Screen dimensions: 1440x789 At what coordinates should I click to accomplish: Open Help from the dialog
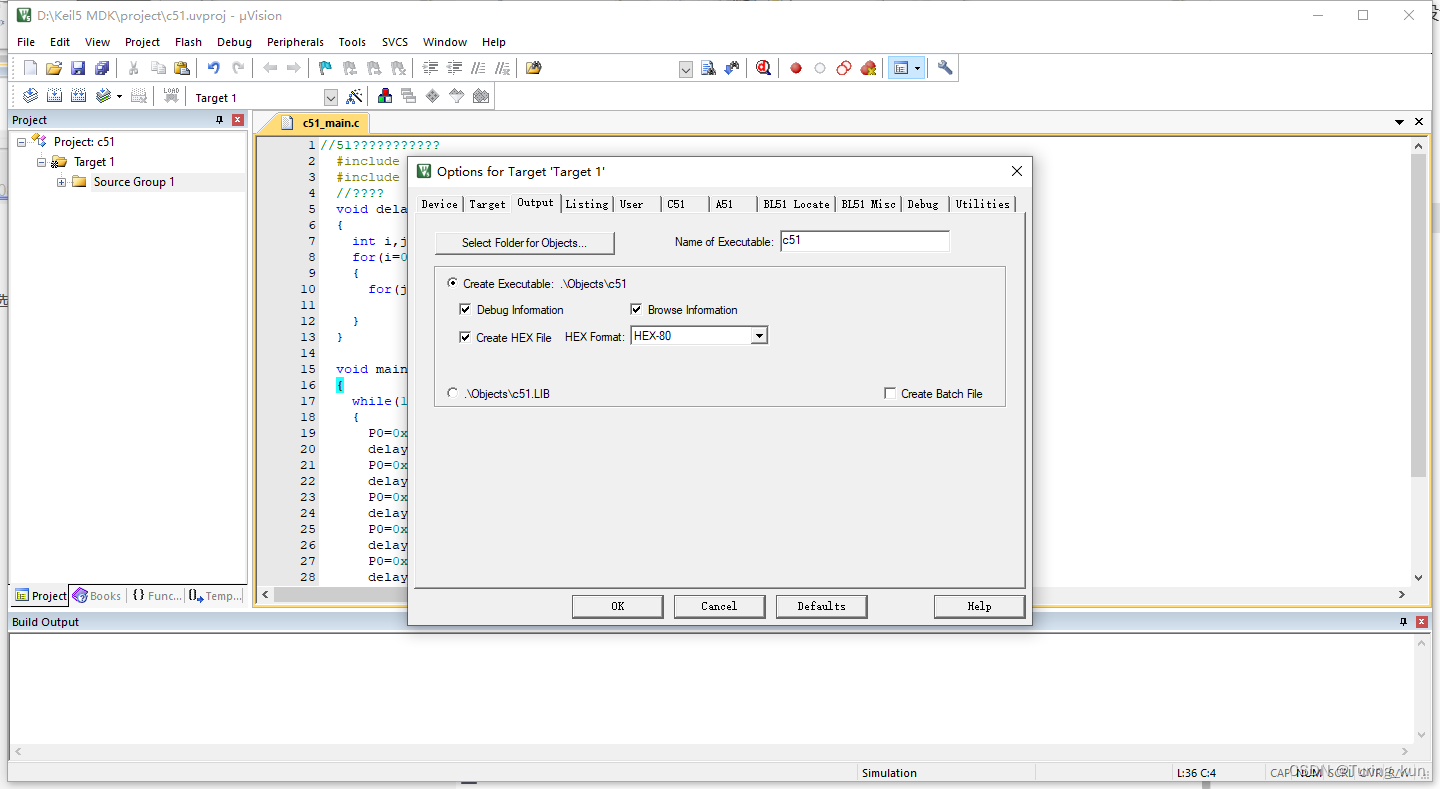pyautogui.click(x=979, y=606)
